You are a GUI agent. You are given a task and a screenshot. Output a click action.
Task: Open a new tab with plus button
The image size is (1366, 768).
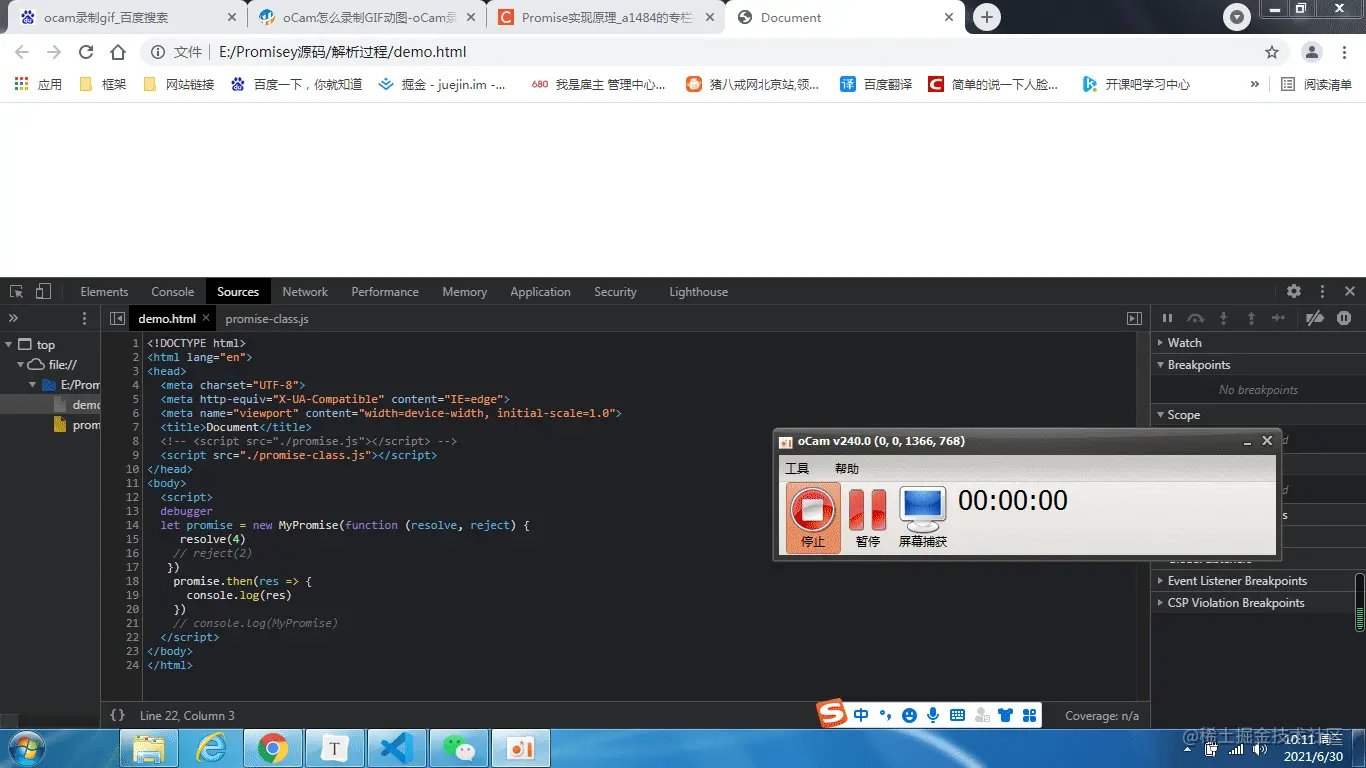(x=987, y=17)
